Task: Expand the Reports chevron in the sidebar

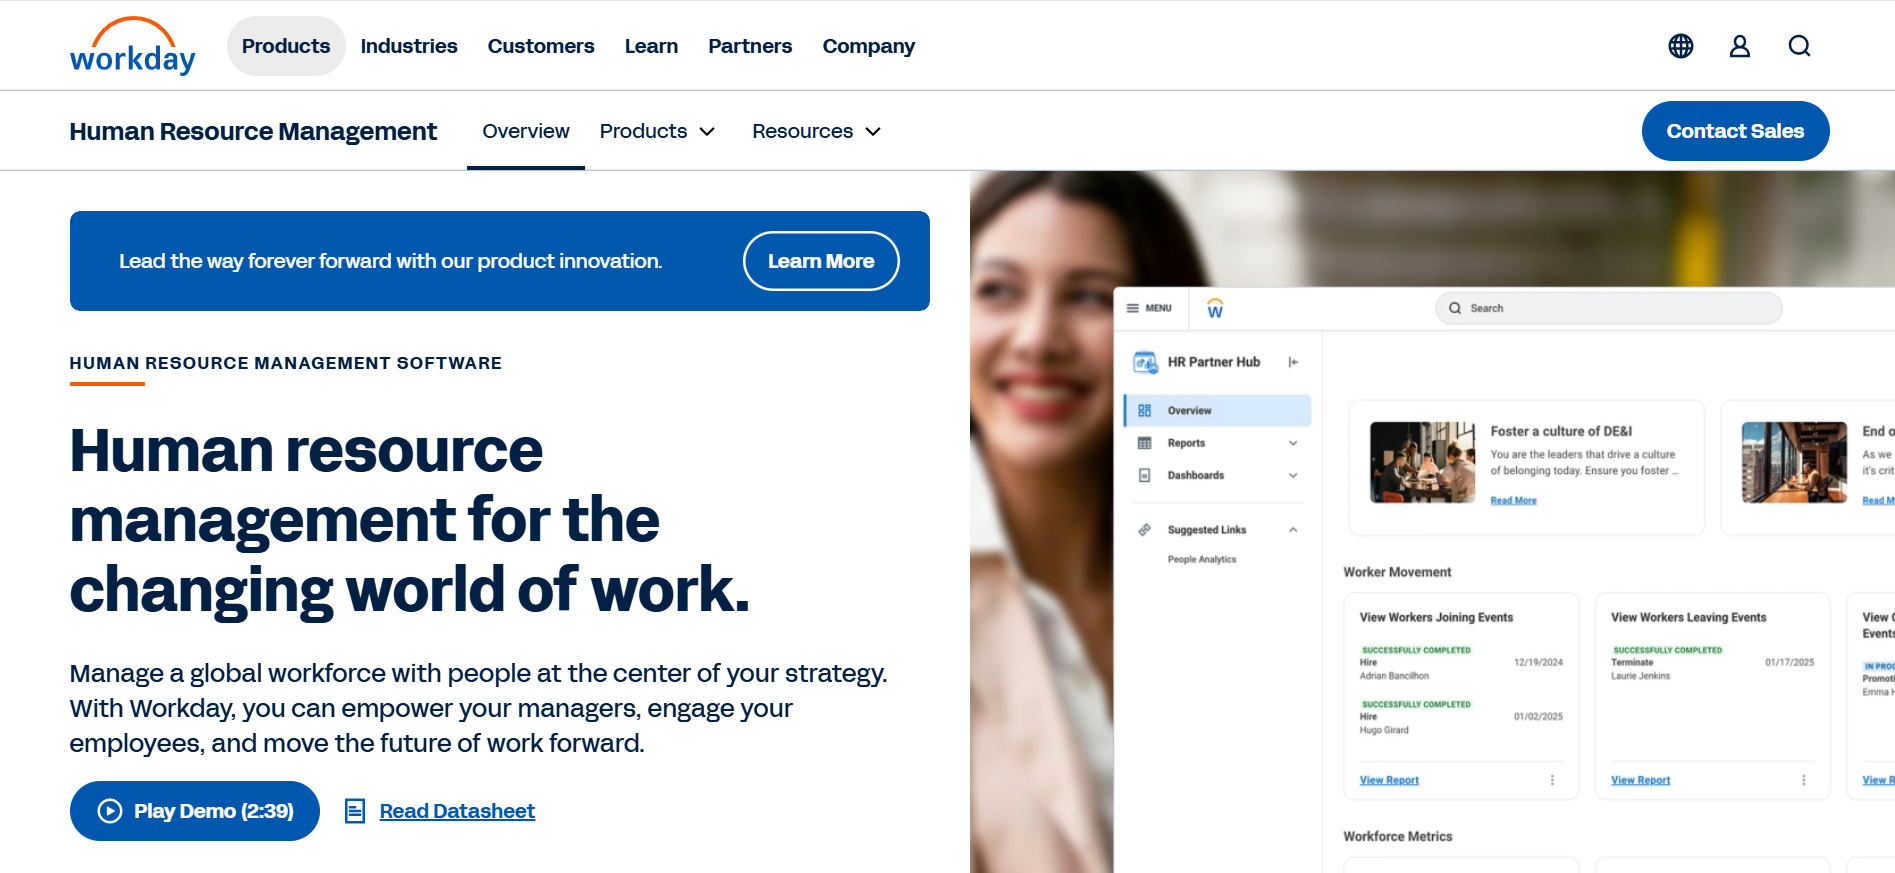Action: click(1293, 443)
